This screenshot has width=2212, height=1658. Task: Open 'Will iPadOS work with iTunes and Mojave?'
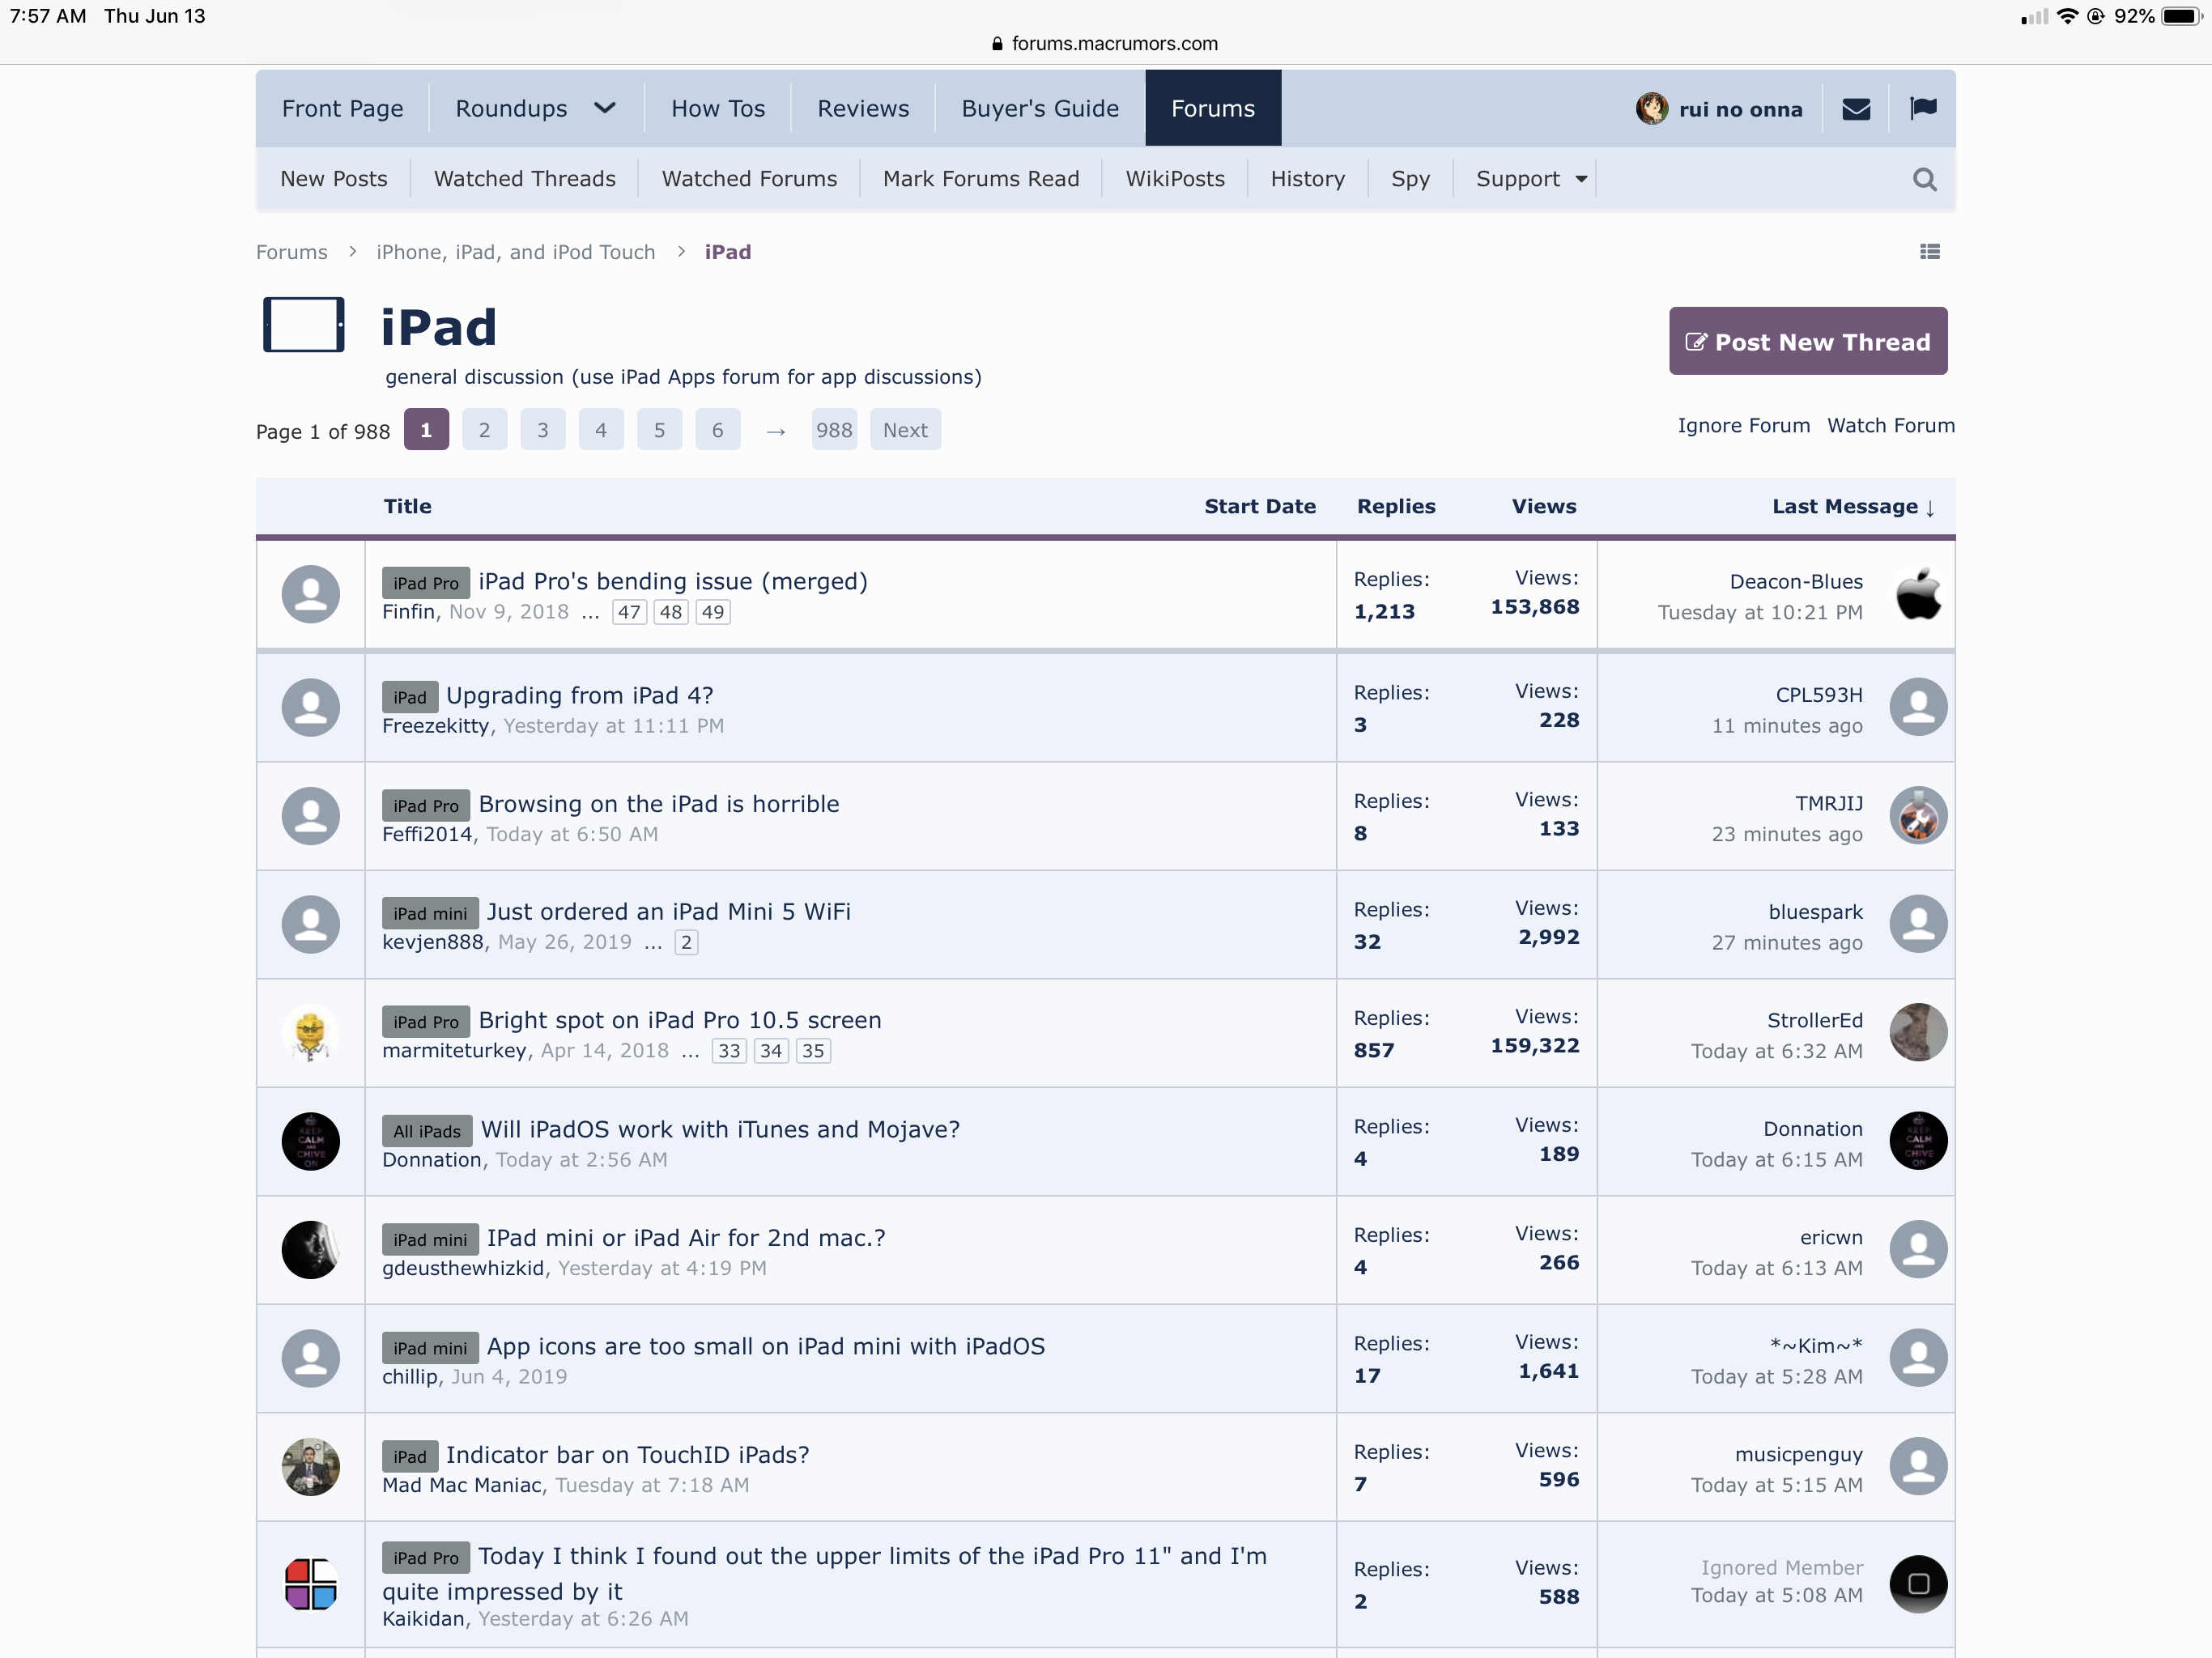720,1129
